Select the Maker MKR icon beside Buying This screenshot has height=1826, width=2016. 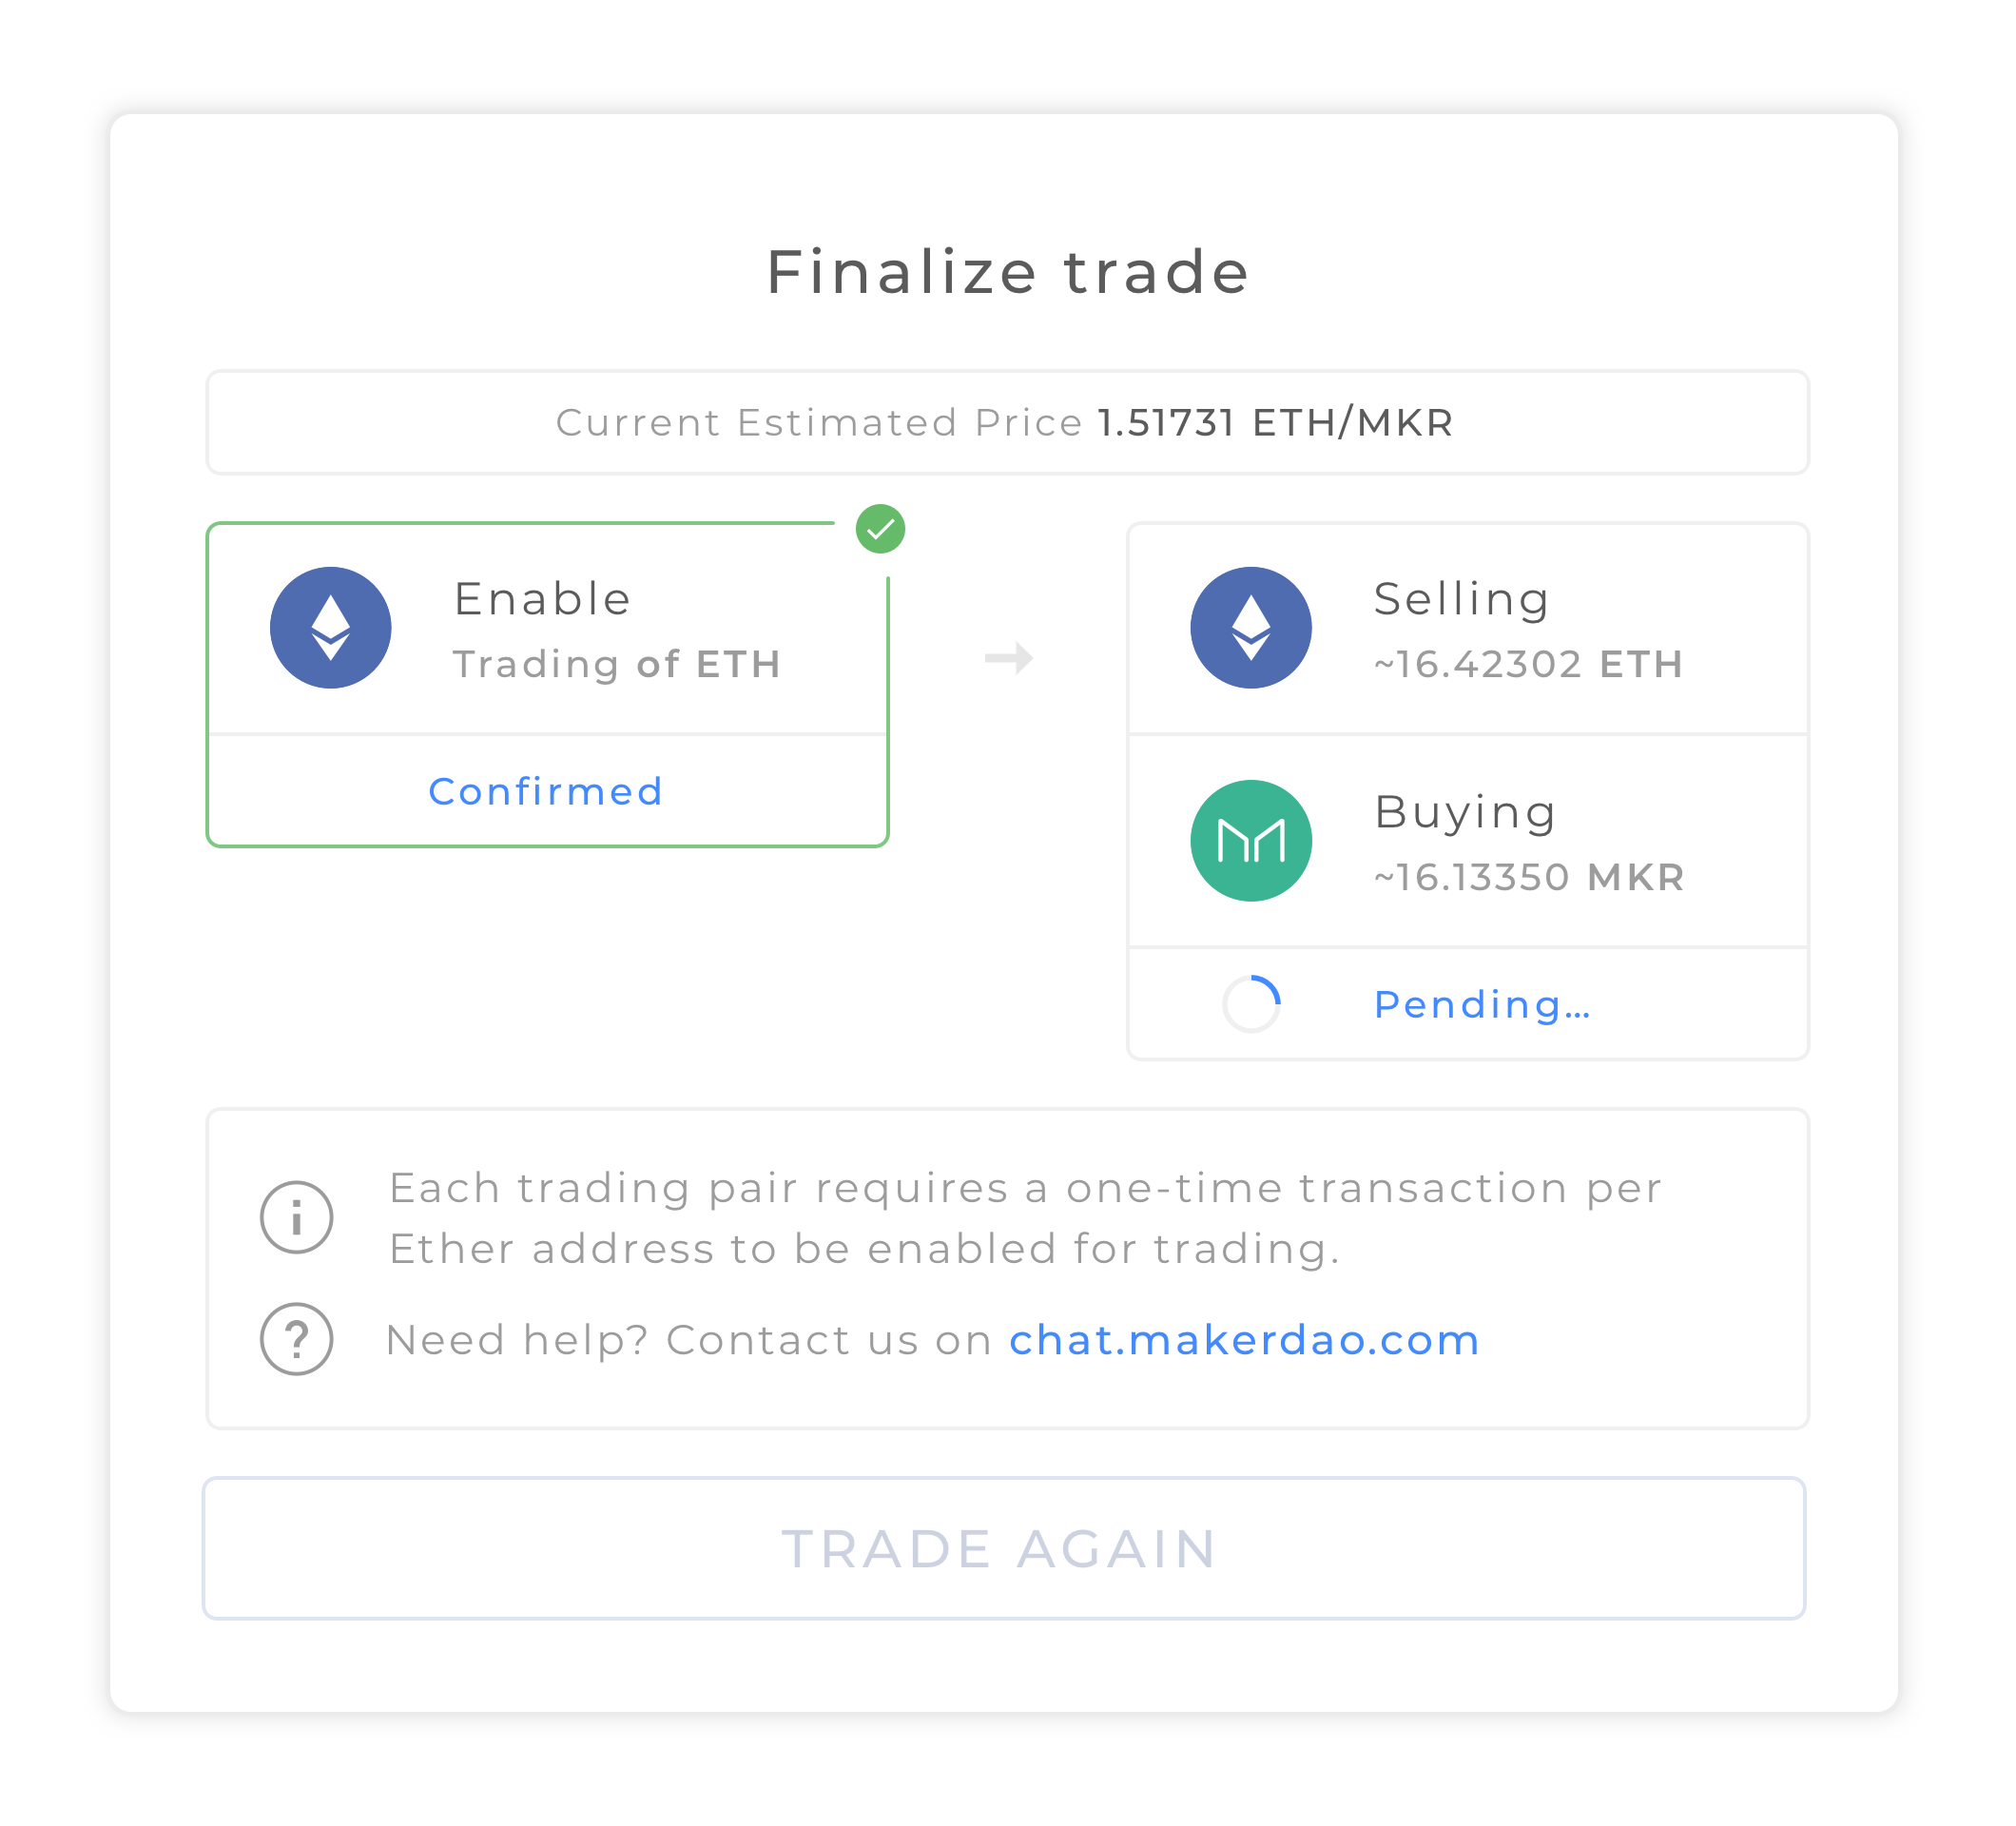[x=1250, y=840]
